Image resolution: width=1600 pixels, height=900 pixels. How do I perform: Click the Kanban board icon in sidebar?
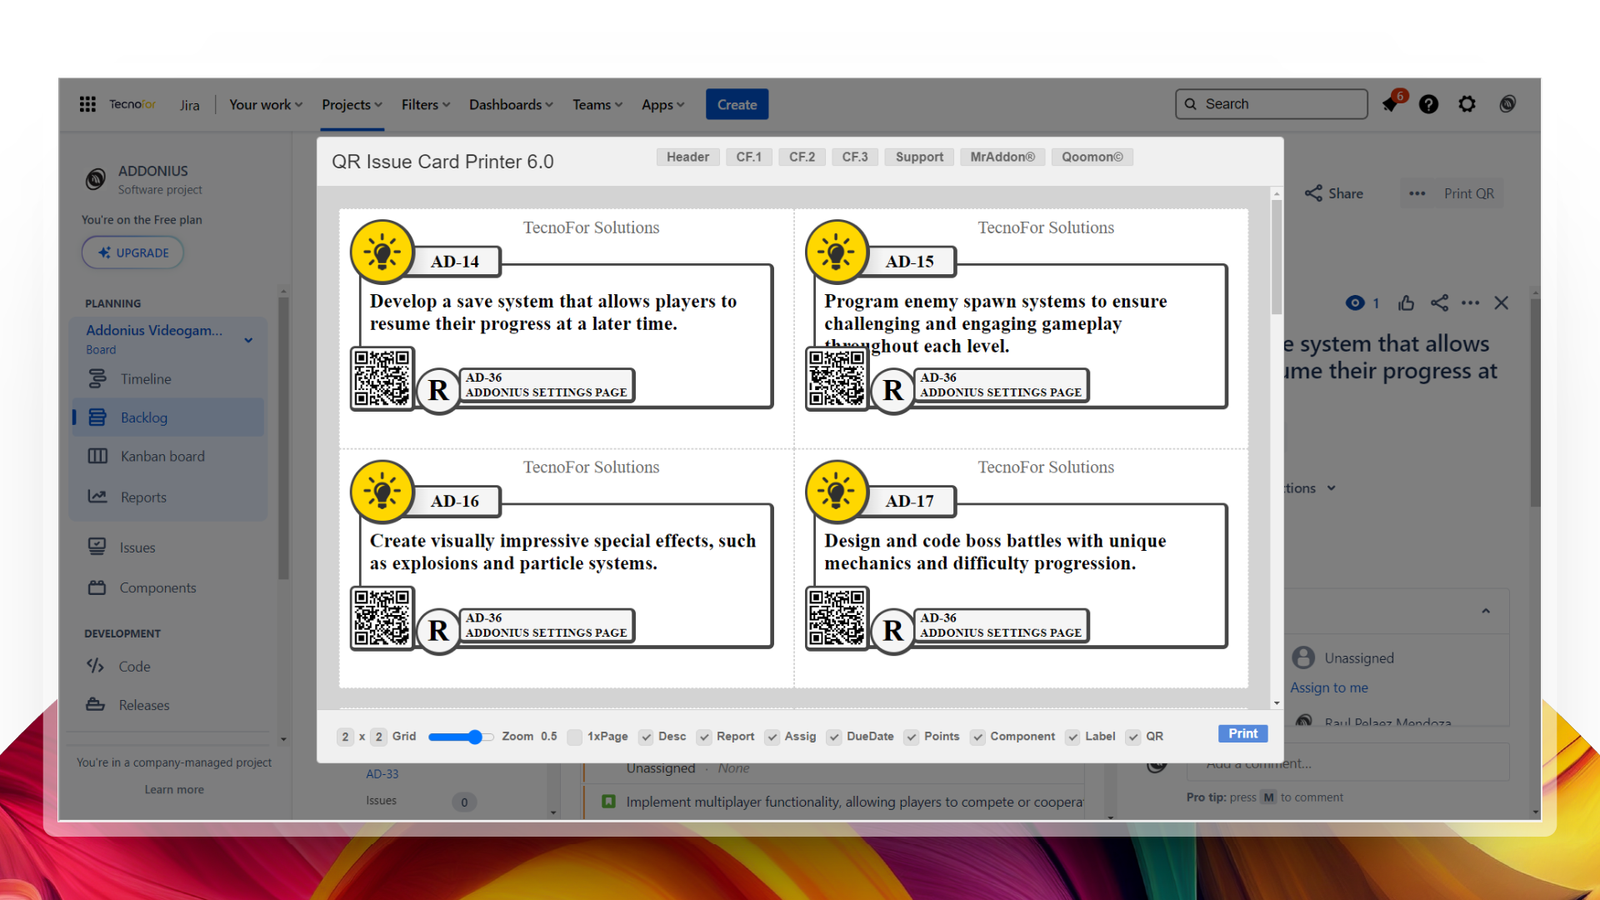[97, 456]
